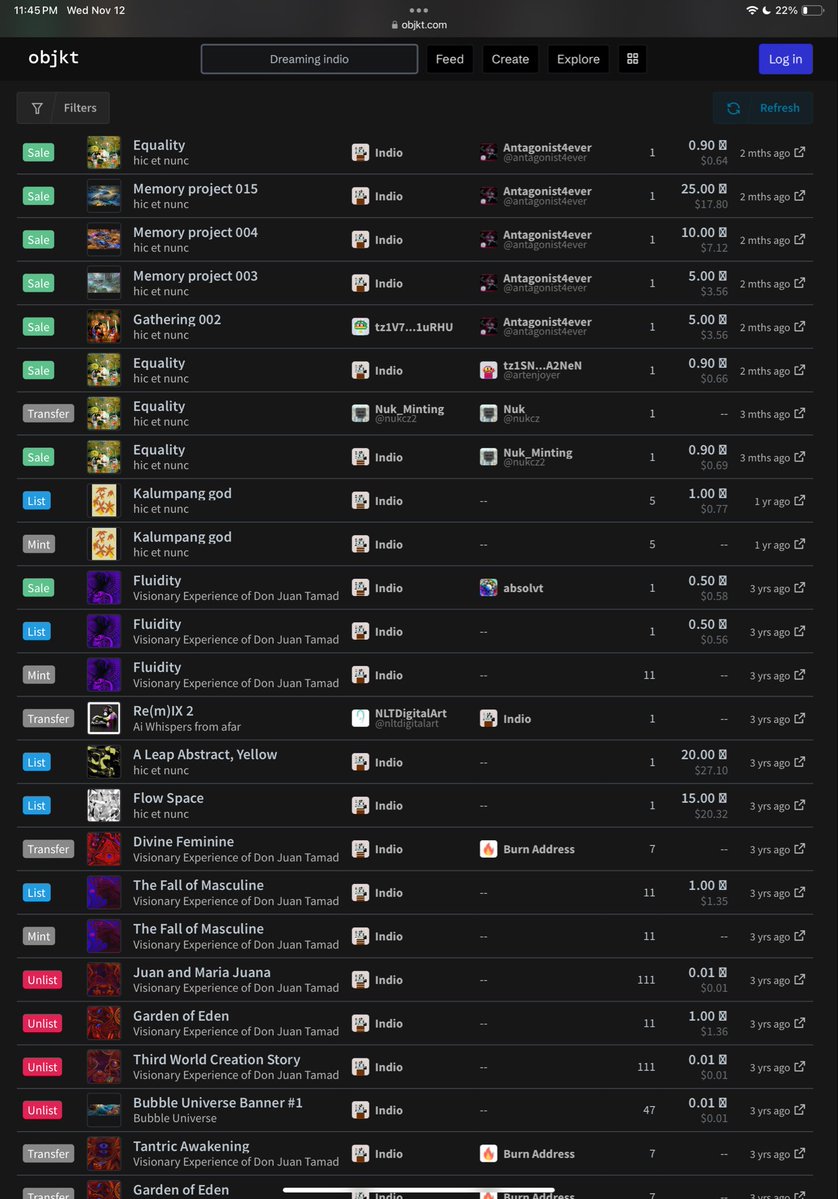The height and width of the screenshot is (1199, 838).
Task: Open Juan and Maria Juana title
Action: coord(202,973)
